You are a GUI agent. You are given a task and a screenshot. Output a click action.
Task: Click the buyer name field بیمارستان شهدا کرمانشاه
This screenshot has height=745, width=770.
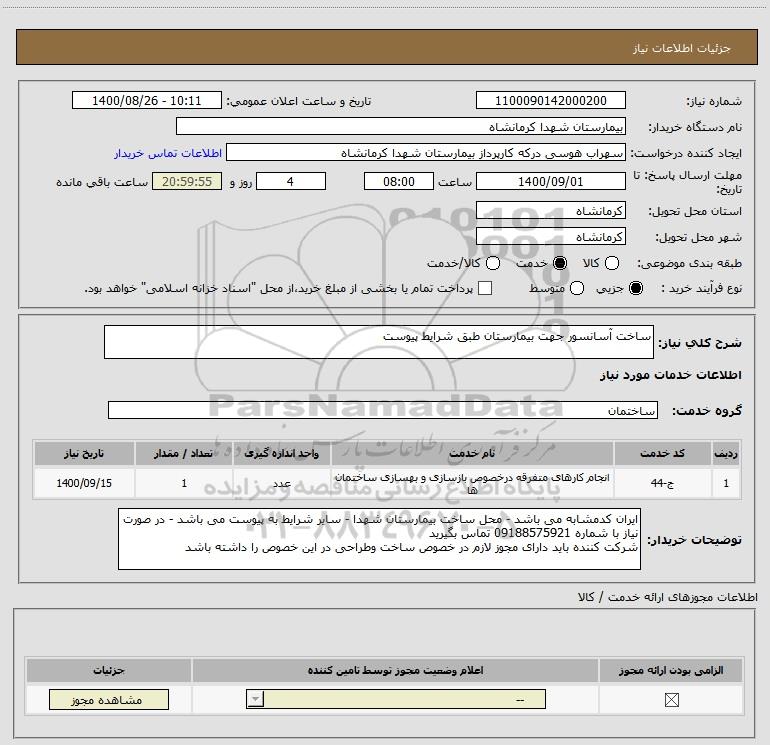[x=401, y=126]
